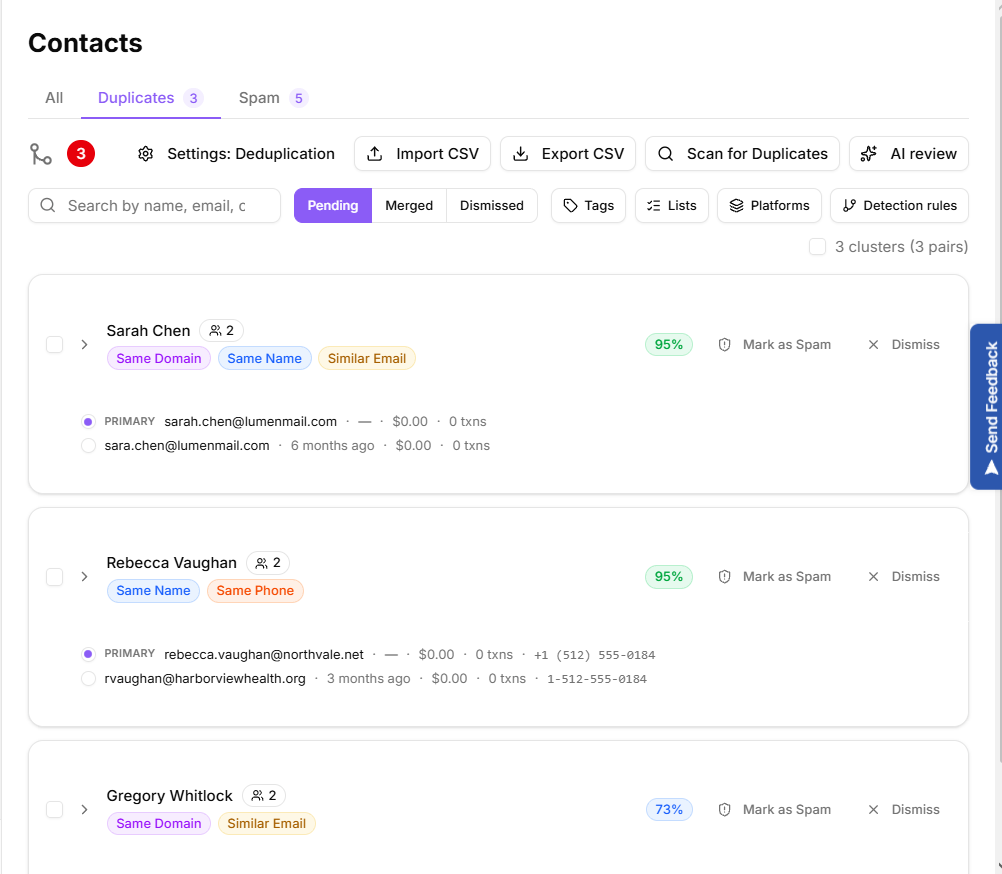Click the shield icon on Rebecca Vaughan row

tap(725, 577)
